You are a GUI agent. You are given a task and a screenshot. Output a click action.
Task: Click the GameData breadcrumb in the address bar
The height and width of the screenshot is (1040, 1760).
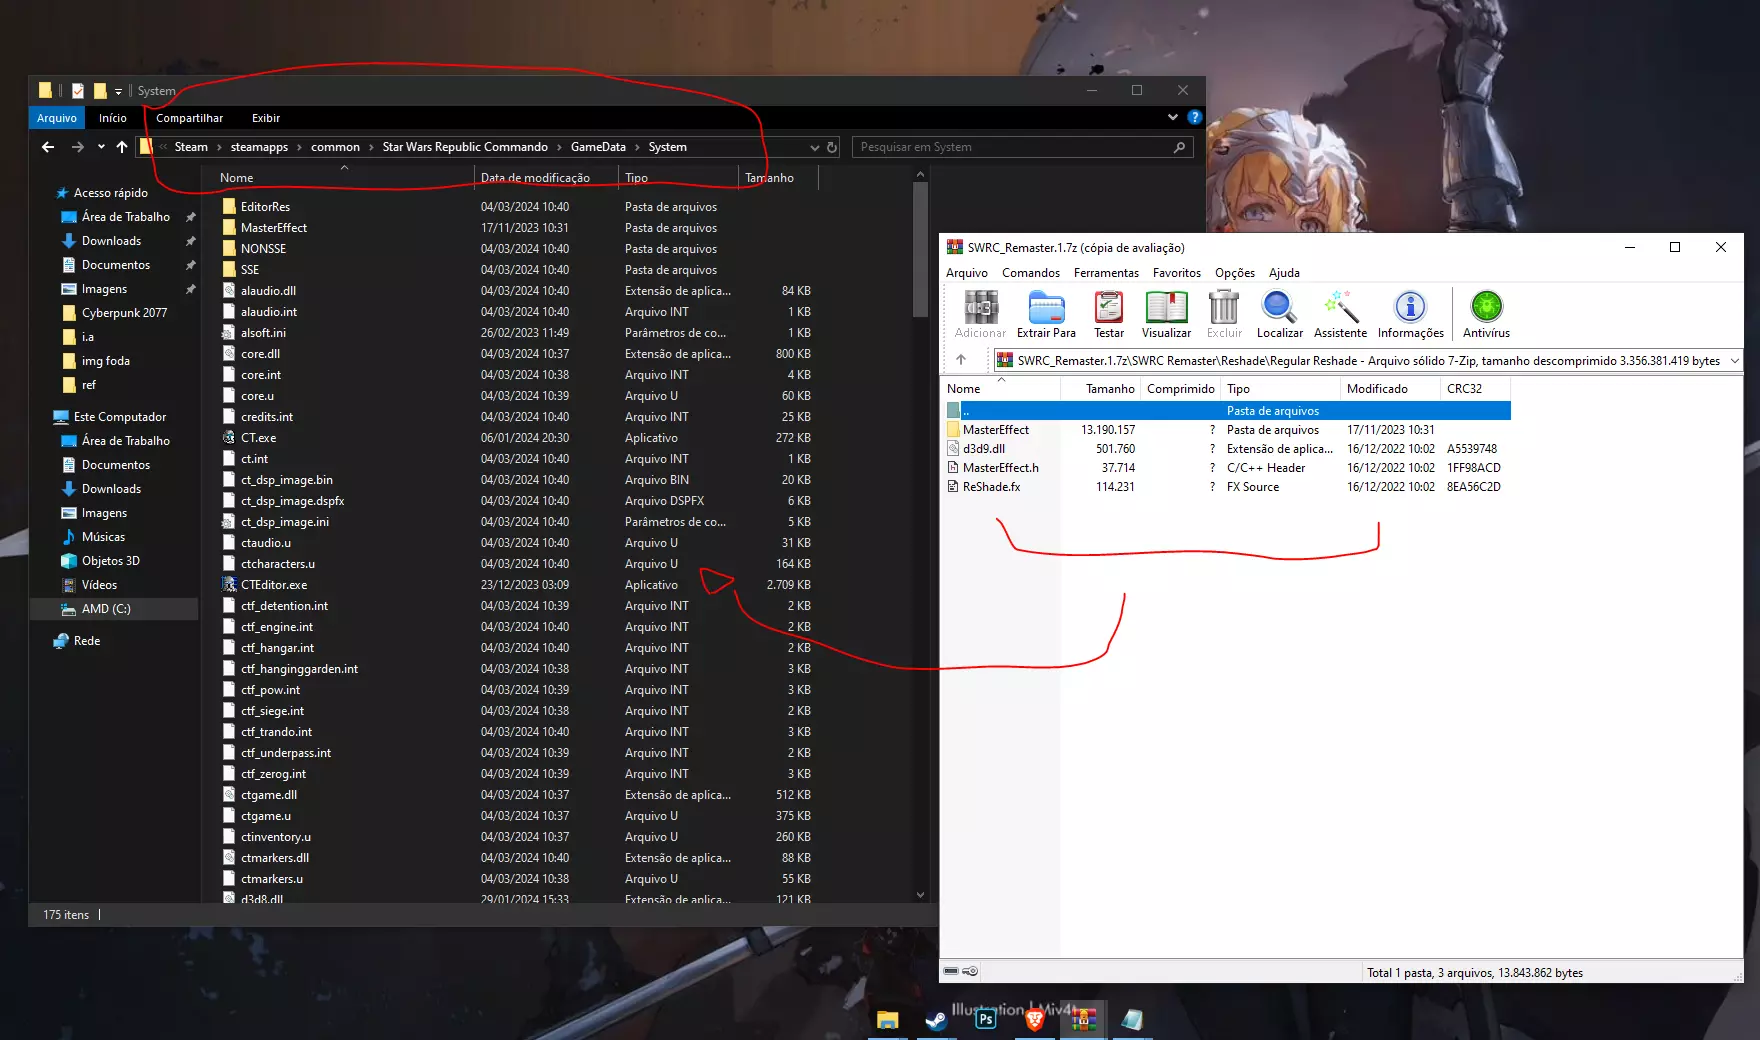pos(598,147)
